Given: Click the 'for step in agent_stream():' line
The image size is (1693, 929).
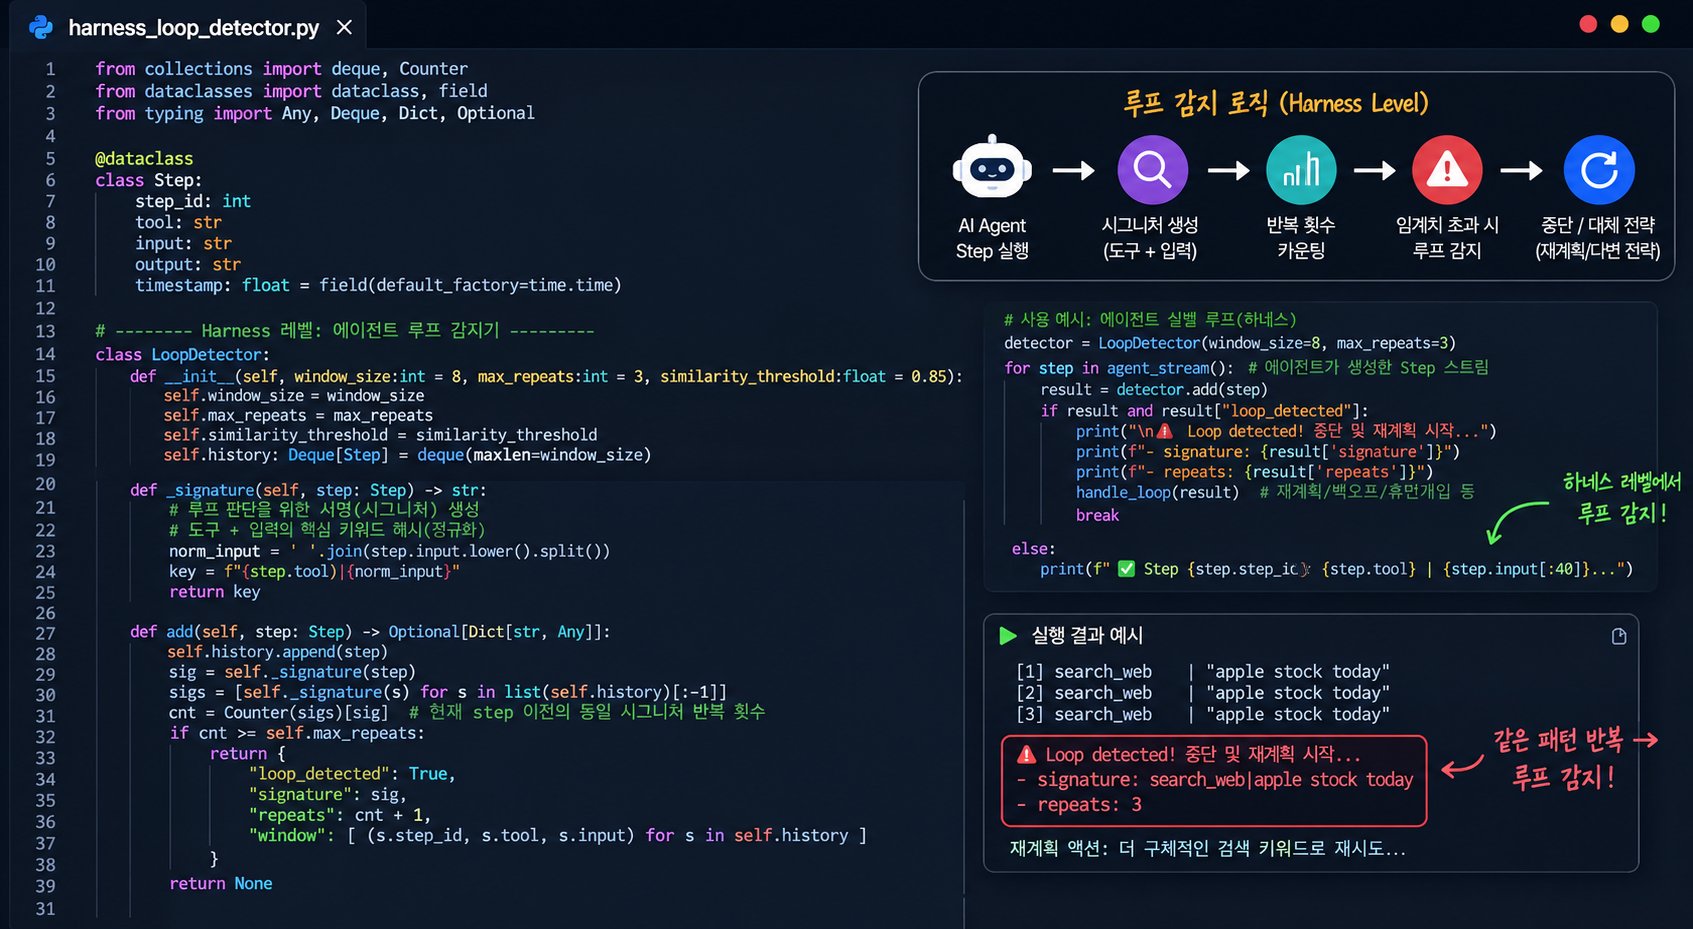Looking at the screenshot, I should 1246,368.
